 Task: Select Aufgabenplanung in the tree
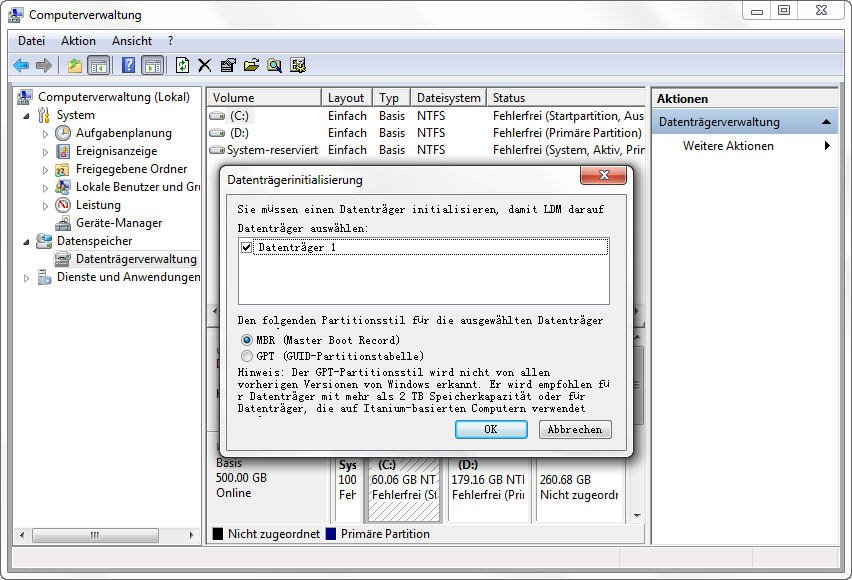point(123,133)
